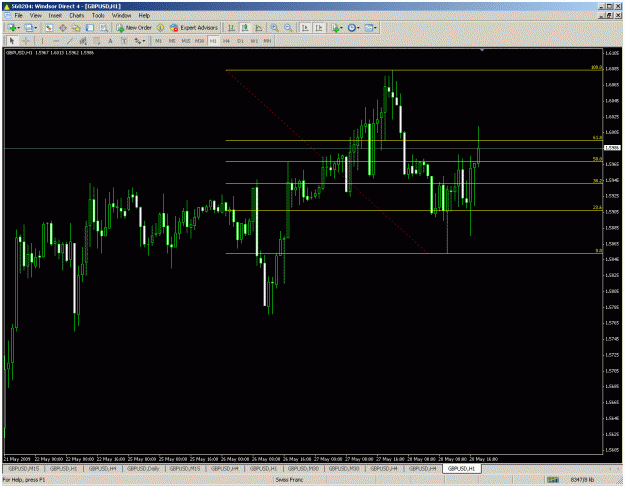
Task: Pick the Horizontal Line drawing tool
Action: [x=56, y=41]
